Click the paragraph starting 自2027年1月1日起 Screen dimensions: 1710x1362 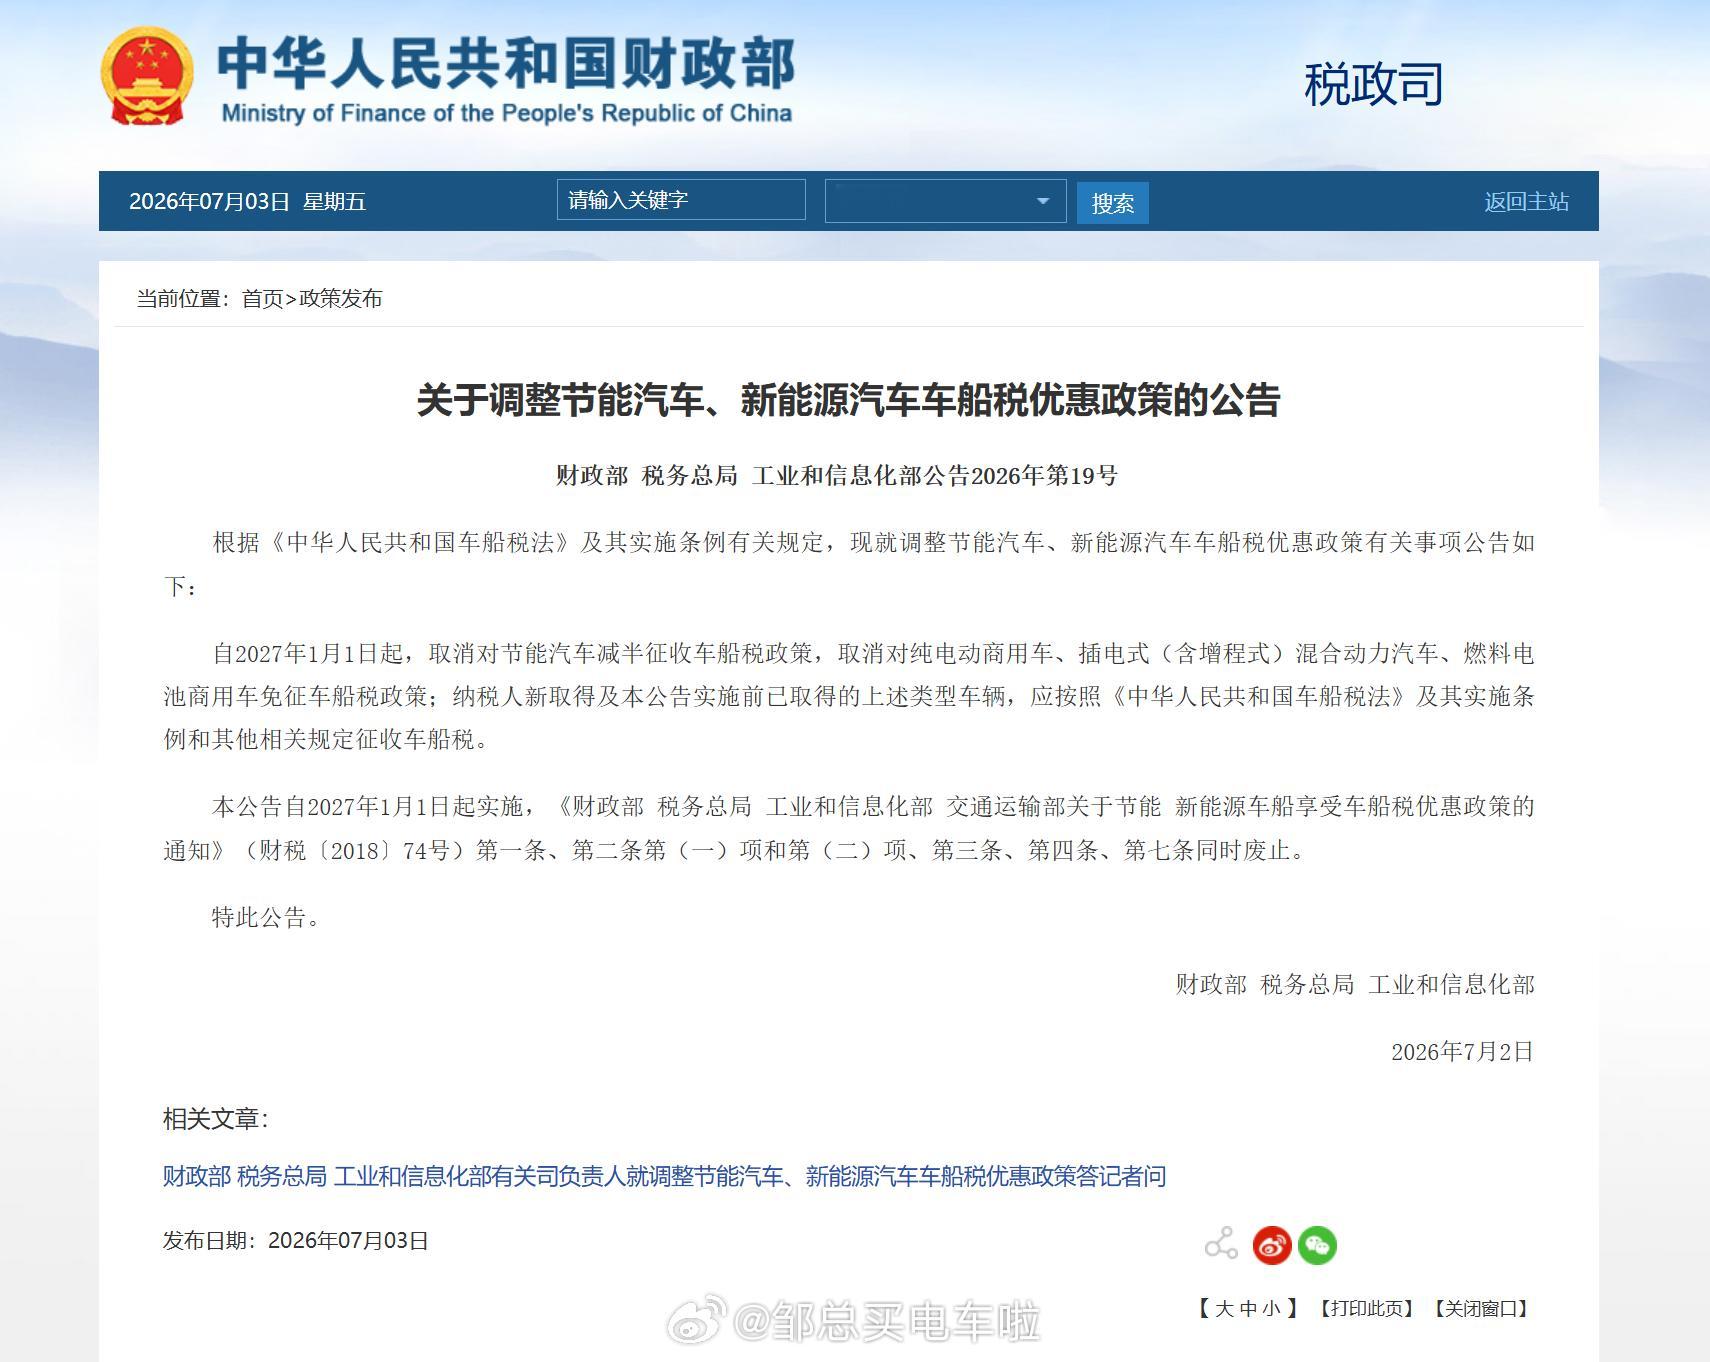point(848,697)
